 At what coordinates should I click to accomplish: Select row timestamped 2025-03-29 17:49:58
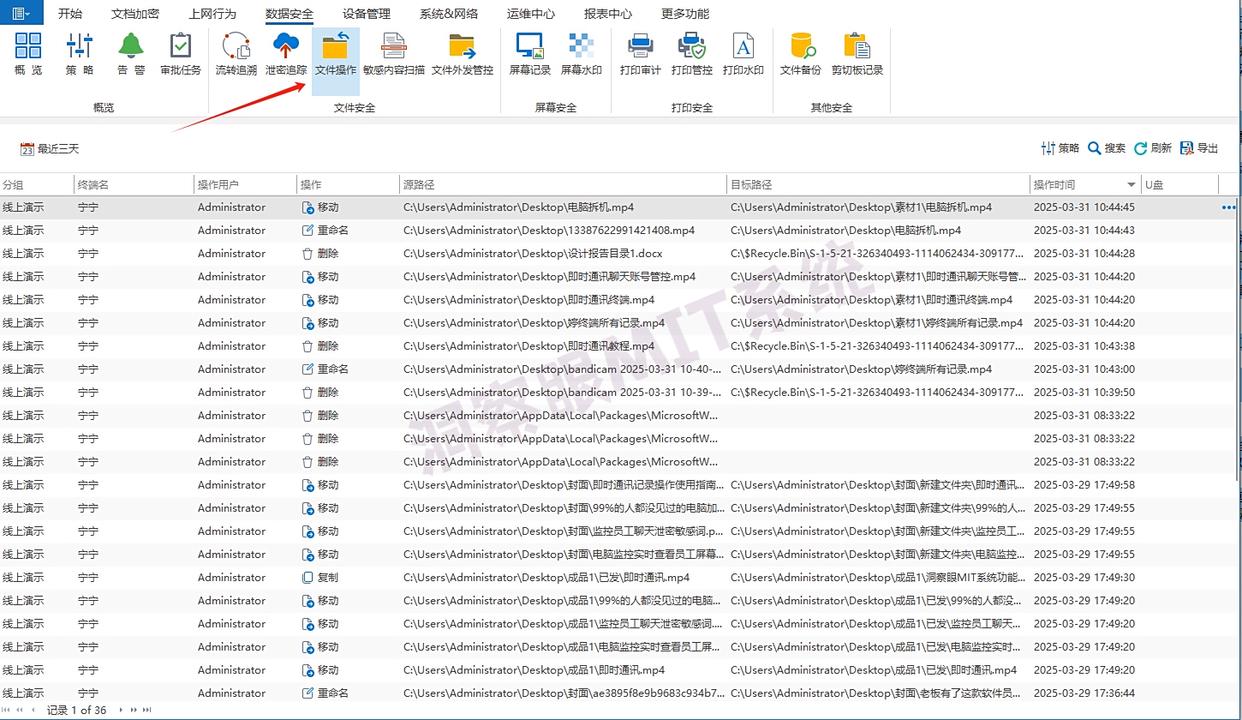point(620,485)
